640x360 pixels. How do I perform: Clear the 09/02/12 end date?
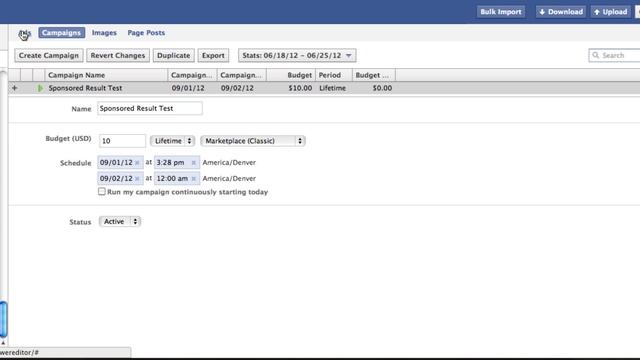137,179
